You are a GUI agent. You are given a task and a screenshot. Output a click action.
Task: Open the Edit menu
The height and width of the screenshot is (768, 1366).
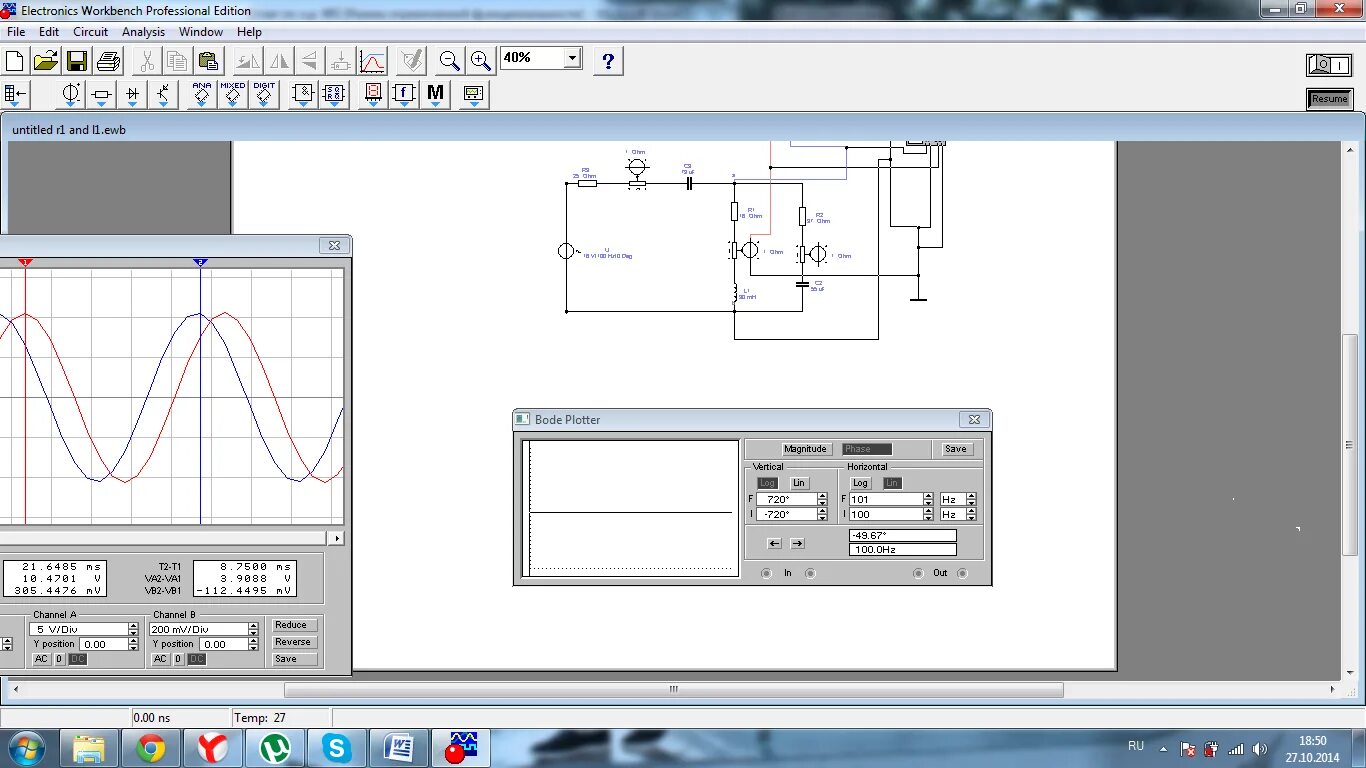pyautogui.click(x=49, y=32)
